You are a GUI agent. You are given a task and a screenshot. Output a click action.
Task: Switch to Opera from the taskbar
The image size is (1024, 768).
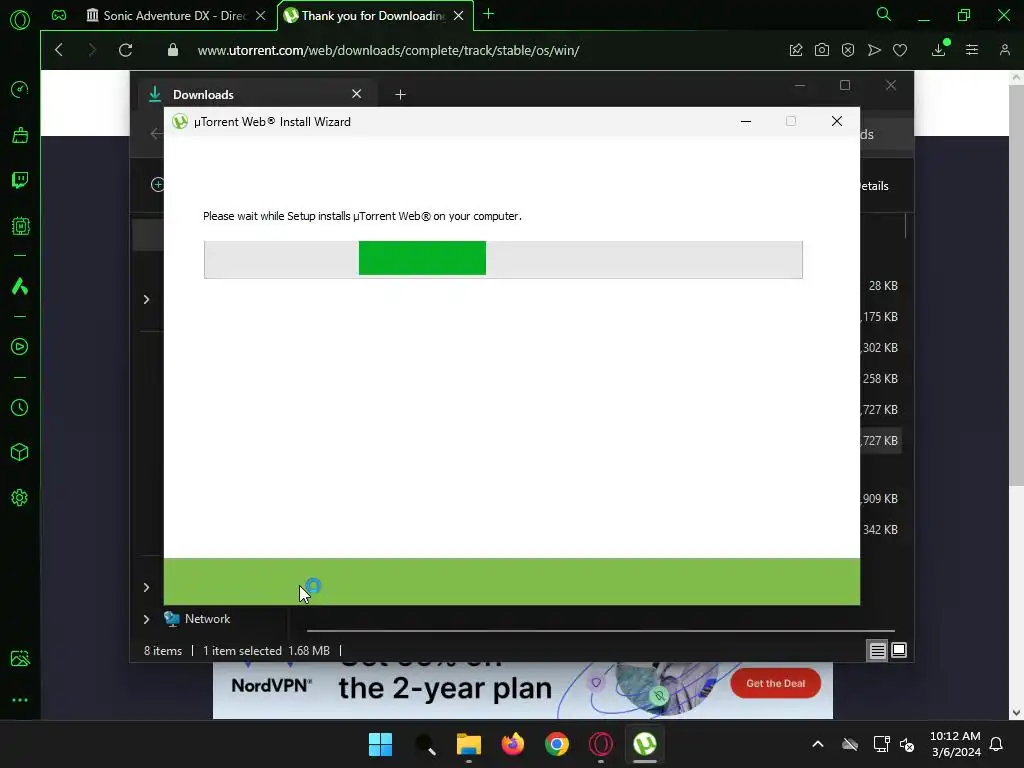pos(601,744)
